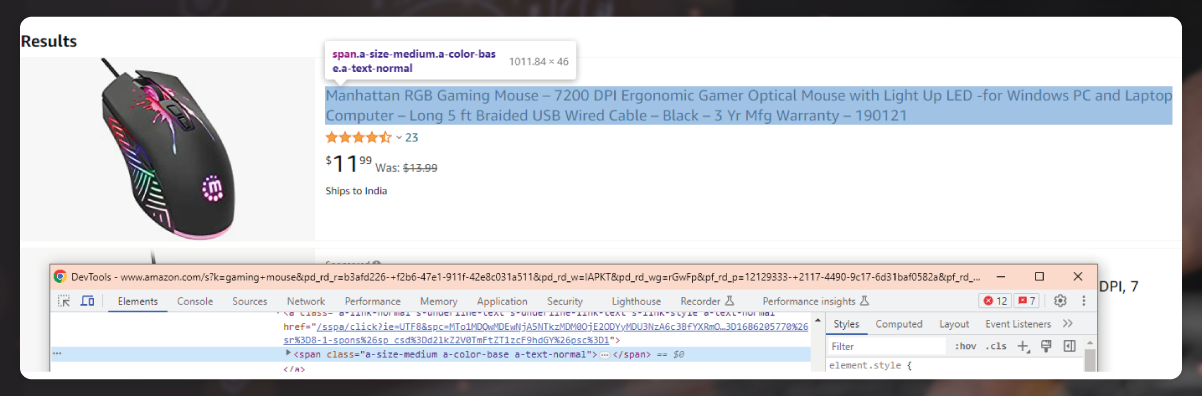Click the red errors count badge
The height and width of the screenshot is (396, 1202).
click(995, 301)
